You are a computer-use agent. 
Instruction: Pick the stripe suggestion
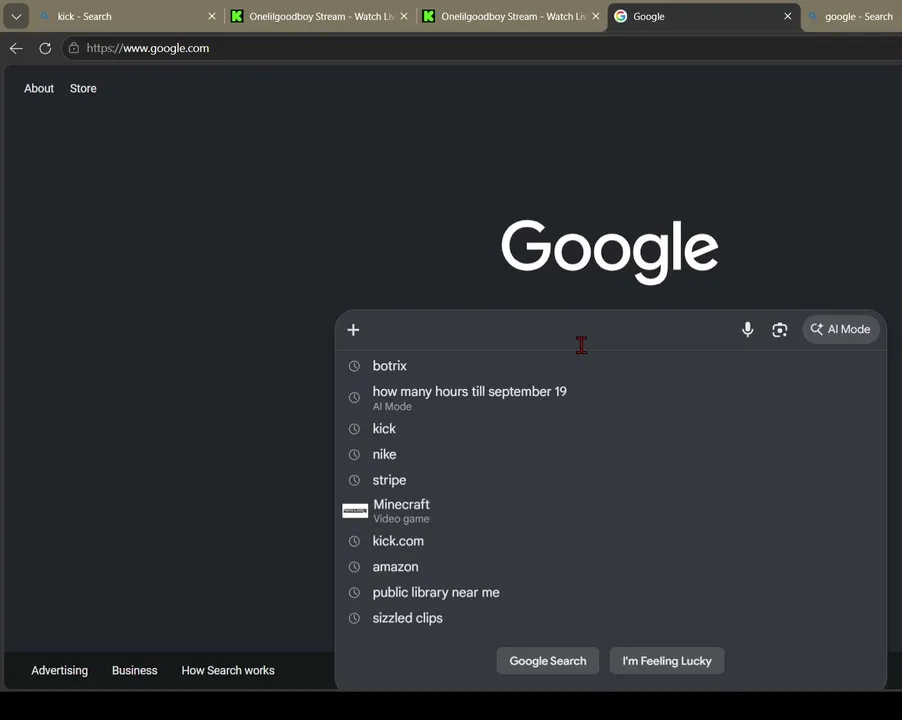(x=610, y=480)
